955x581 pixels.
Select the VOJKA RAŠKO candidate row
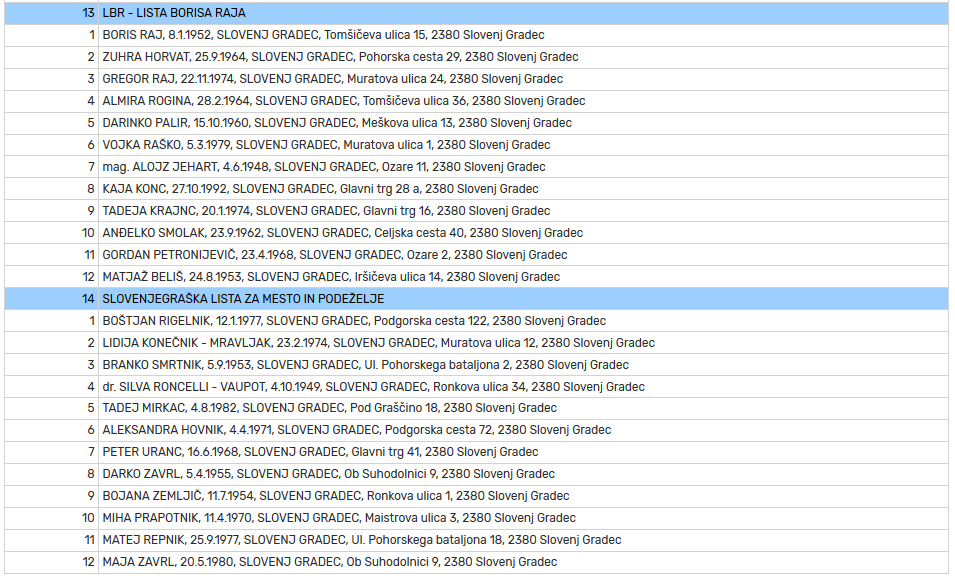(x=476, y=144)
